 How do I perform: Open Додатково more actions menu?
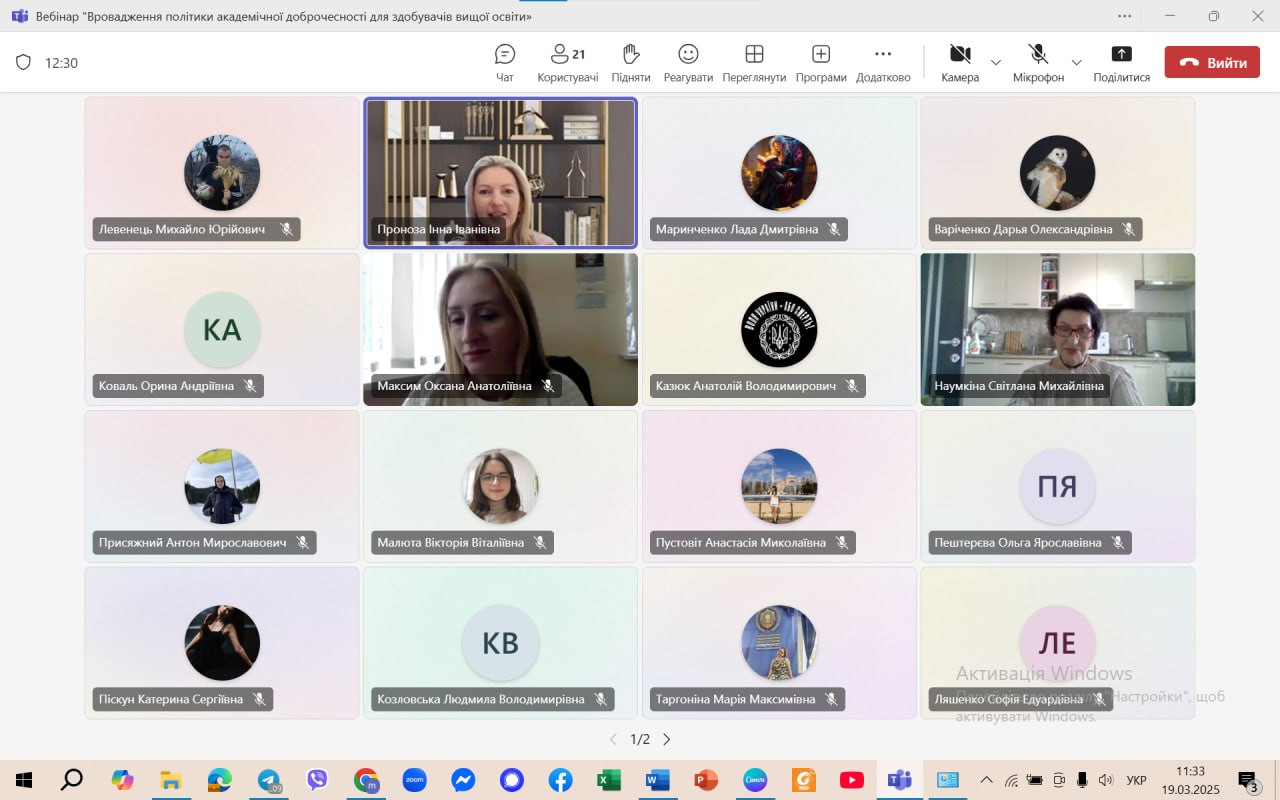pos(883,62)
